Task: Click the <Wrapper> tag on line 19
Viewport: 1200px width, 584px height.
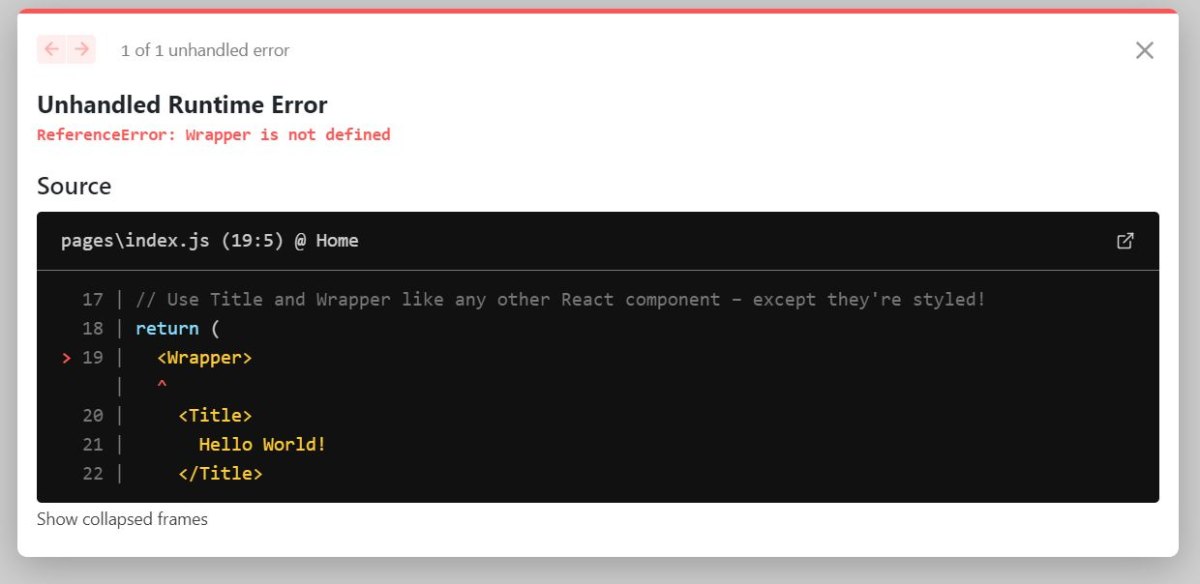Action: pos(204,357)
